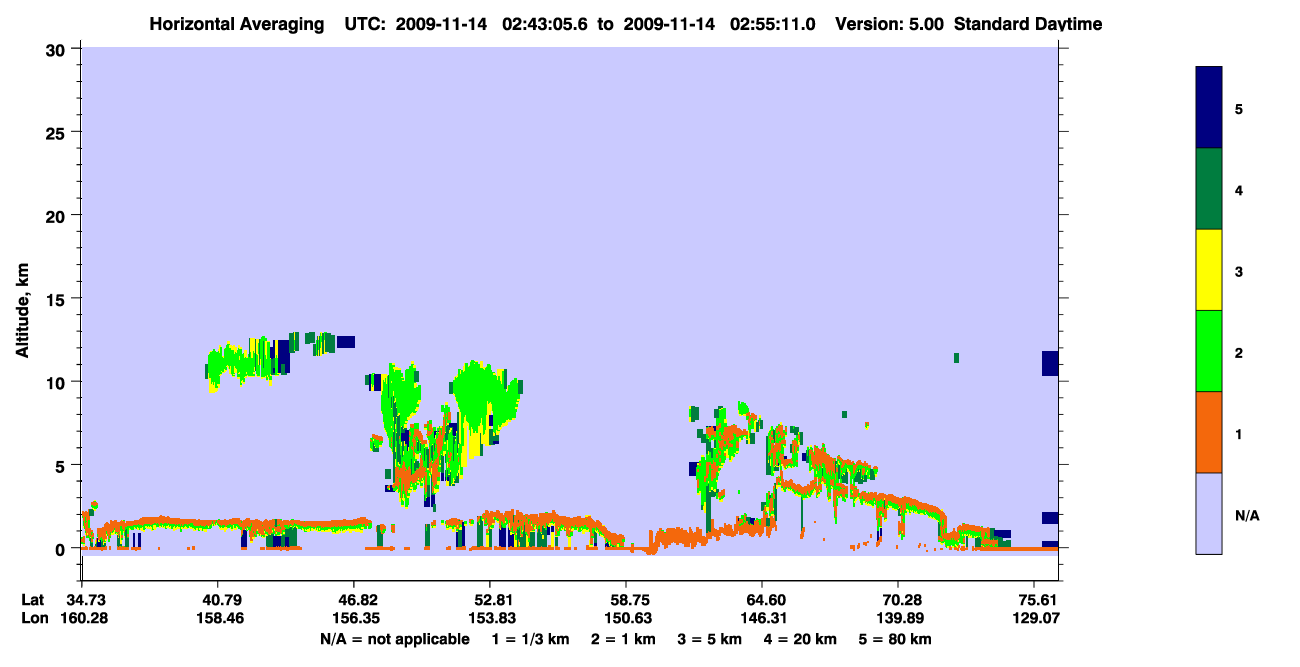Click the longitude value 160.28
This screenshot has width=1300, height=667.
[x=82, y=619]
